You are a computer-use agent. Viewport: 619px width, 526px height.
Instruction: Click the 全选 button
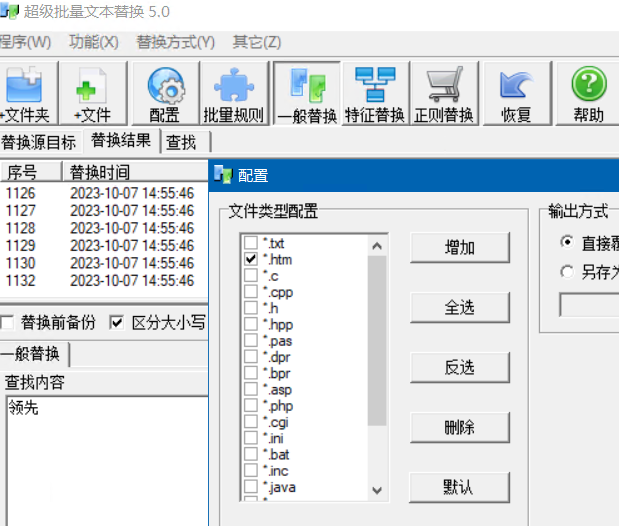(459, 308)
